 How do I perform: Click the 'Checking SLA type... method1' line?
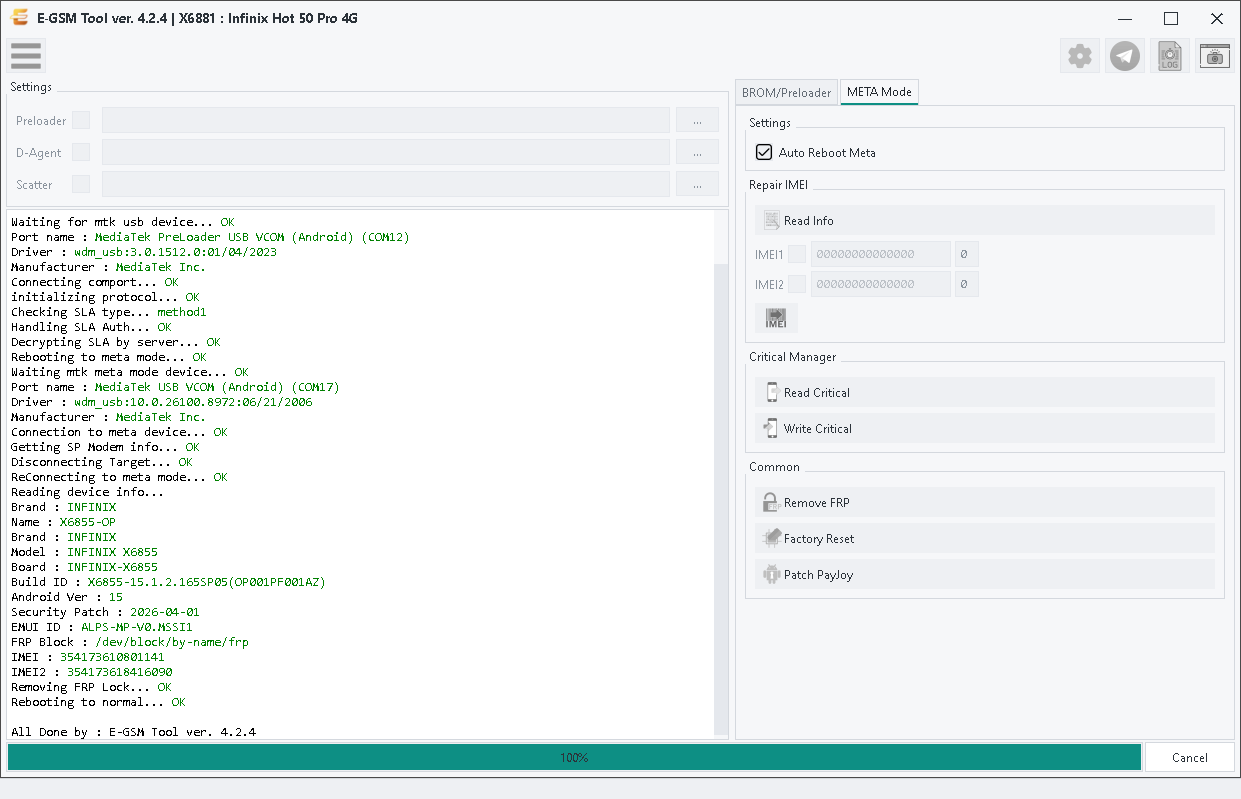click(x=108, y=312)
